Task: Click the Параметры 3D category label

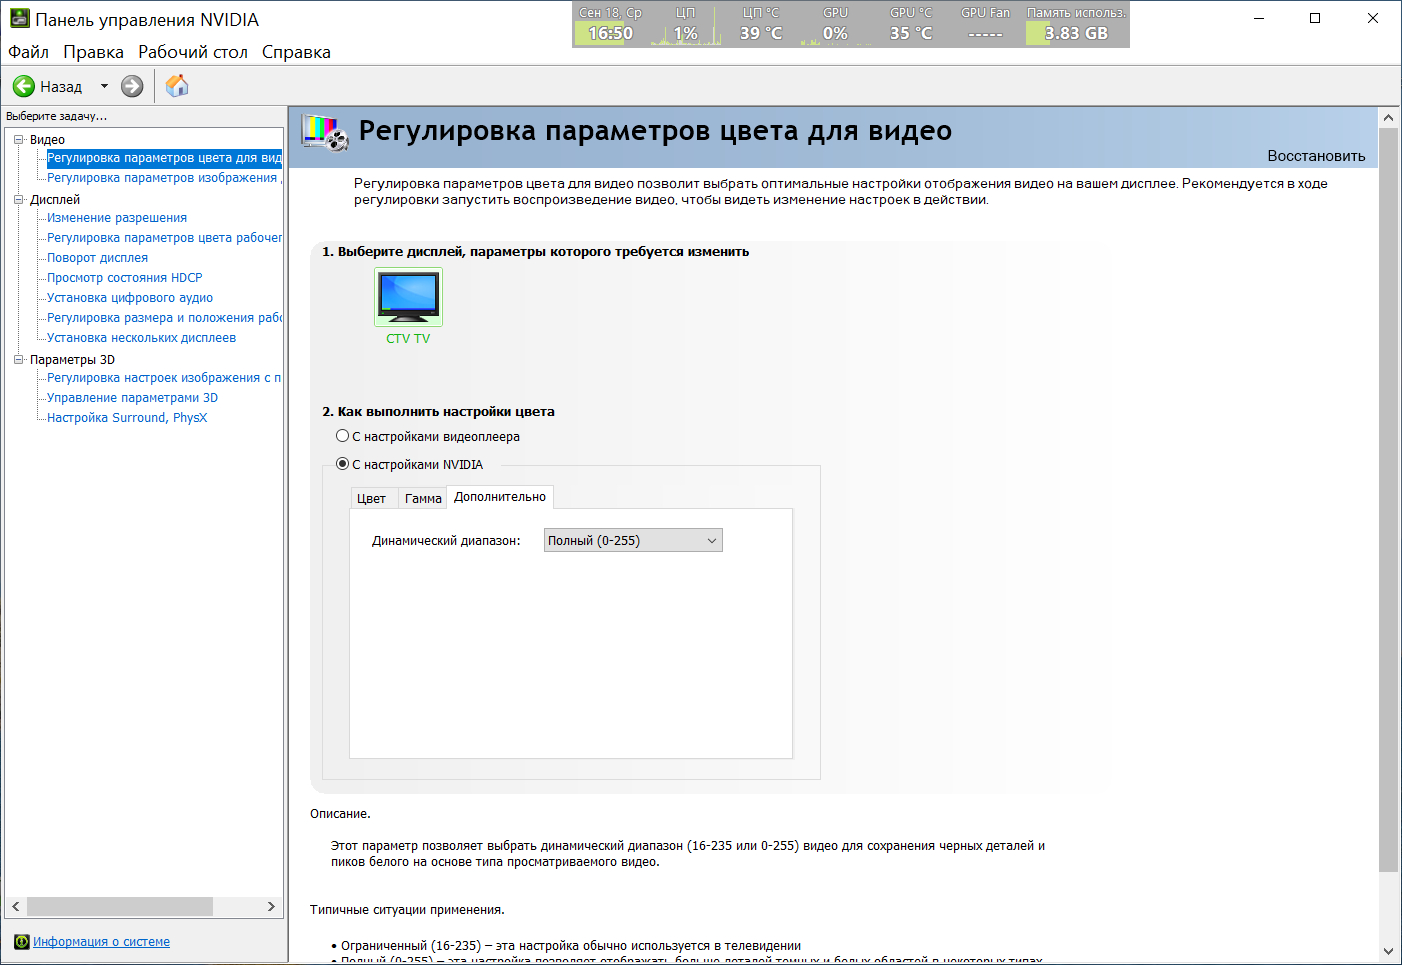Action: [x=72, y=360]
